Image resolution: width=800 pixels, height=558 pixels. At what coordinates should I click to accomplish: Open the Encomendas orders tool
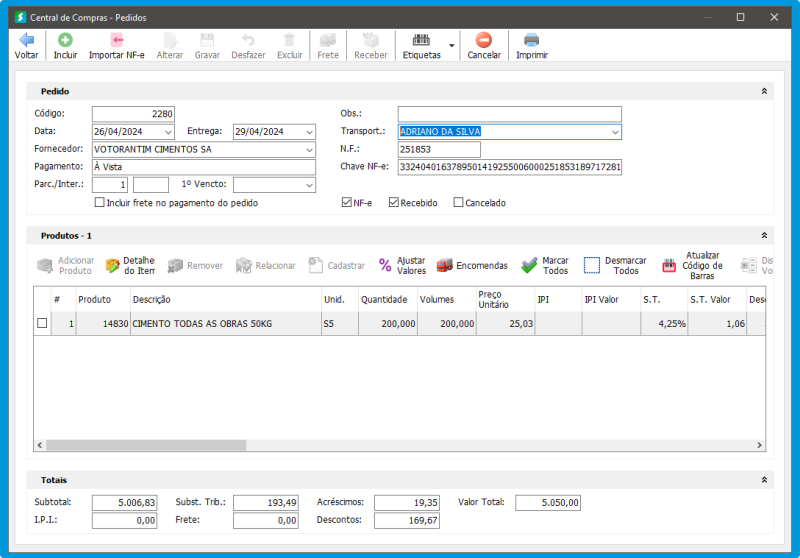pos(445,265)
